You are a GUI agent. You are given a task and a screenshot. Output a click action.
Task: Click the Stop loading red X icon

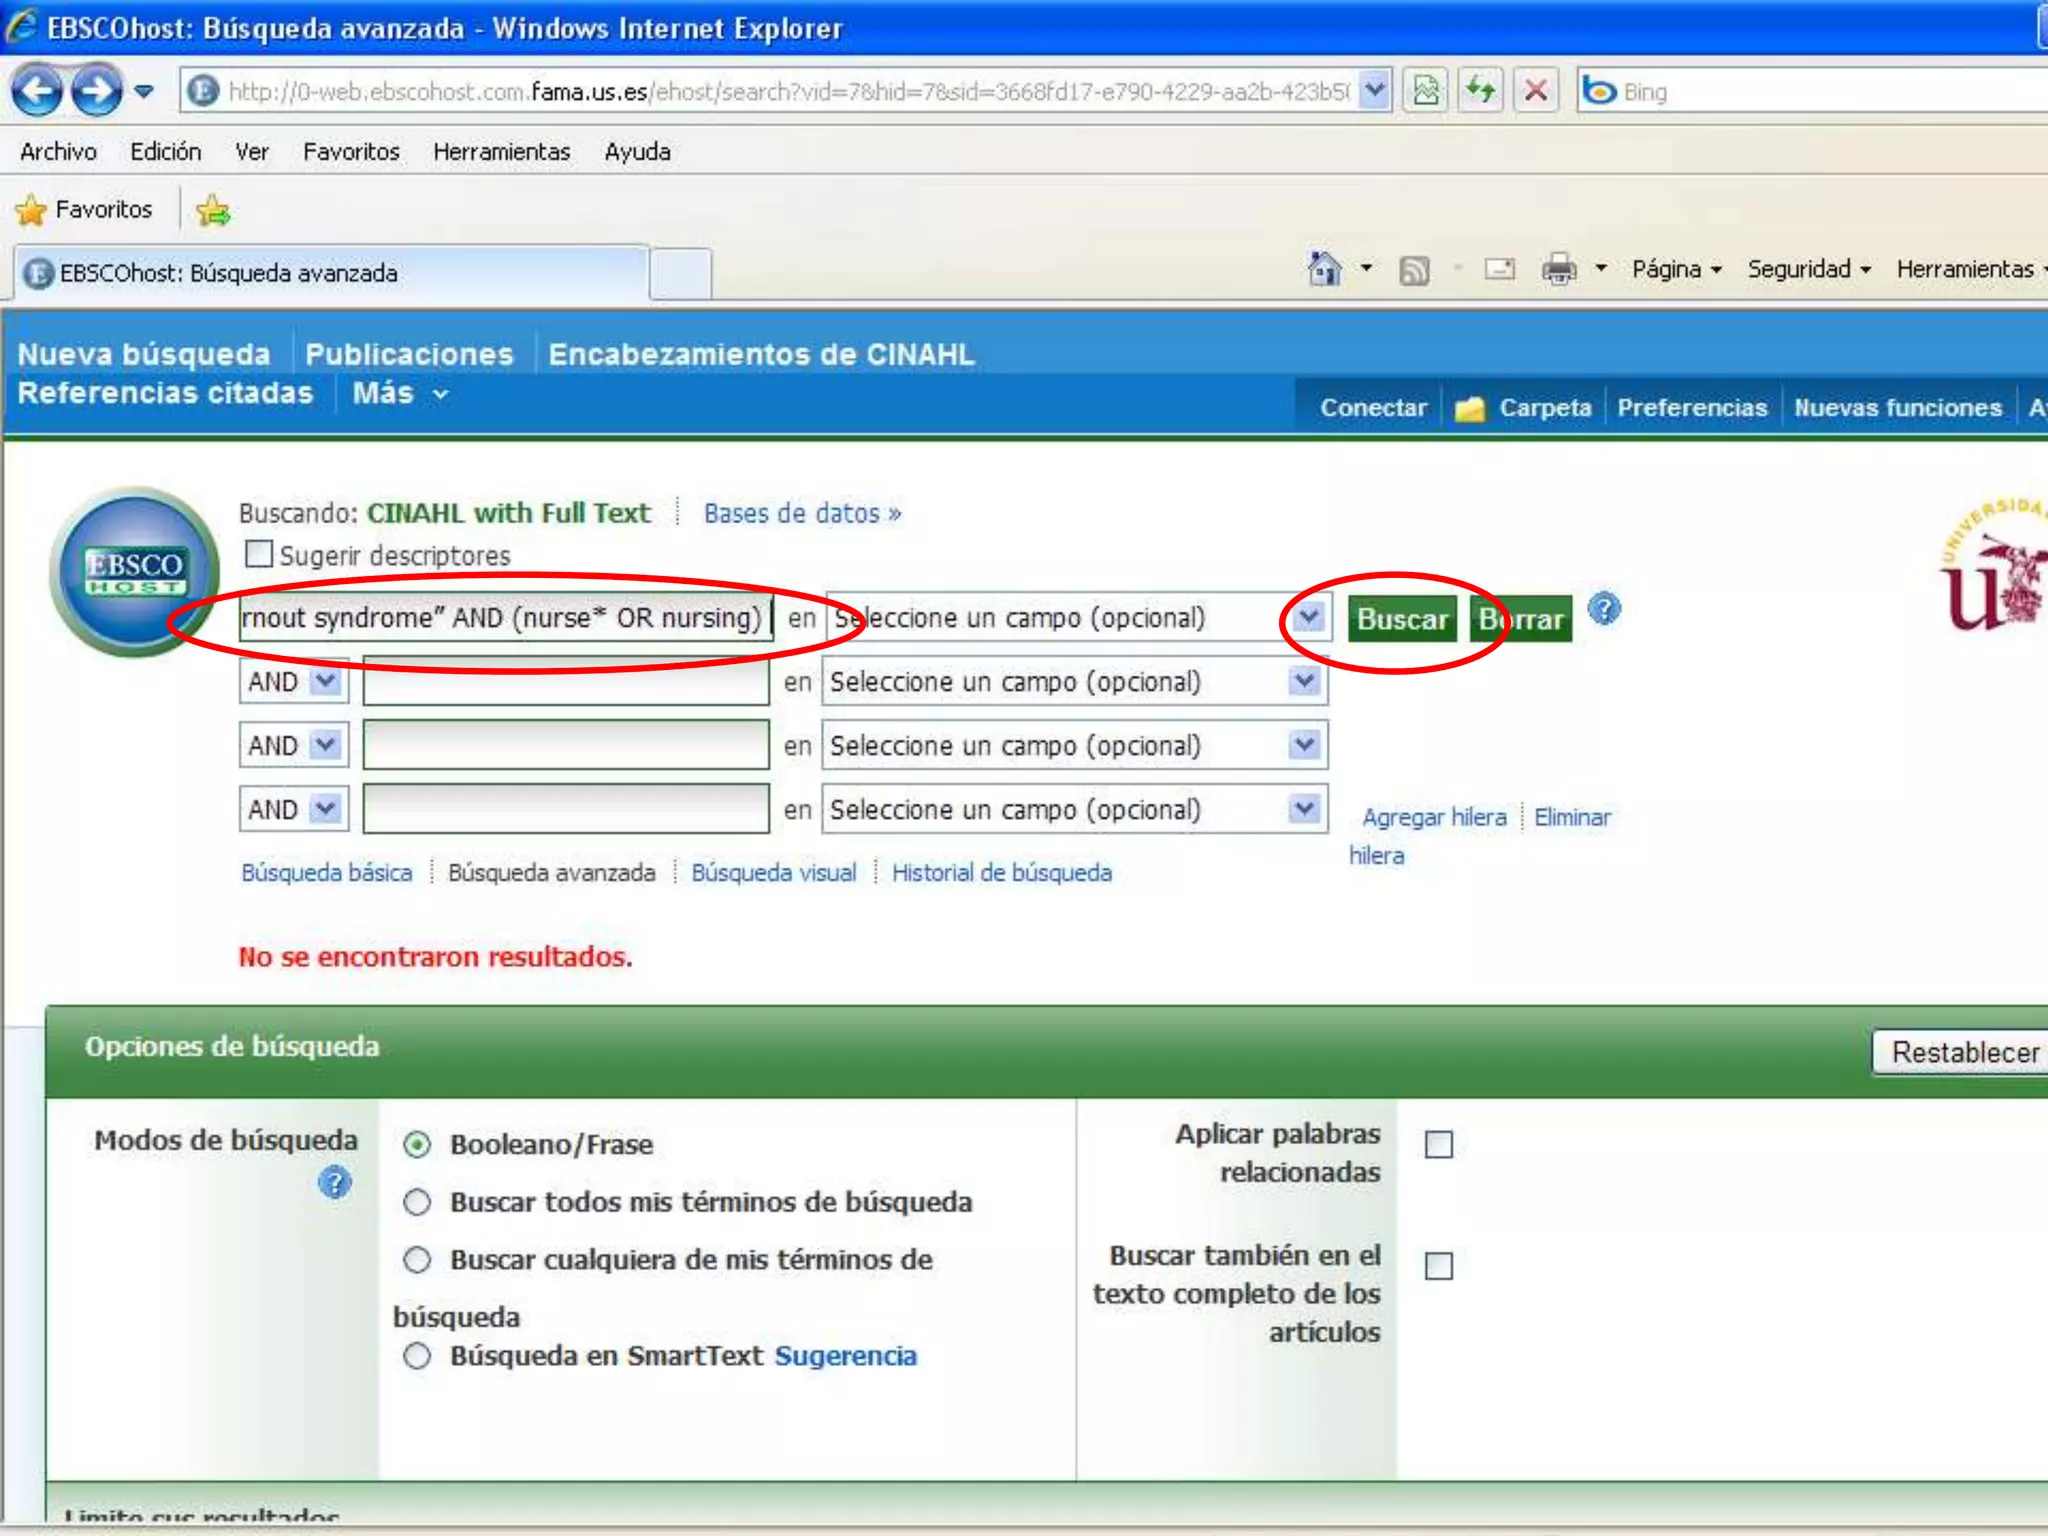[1536, 91]
